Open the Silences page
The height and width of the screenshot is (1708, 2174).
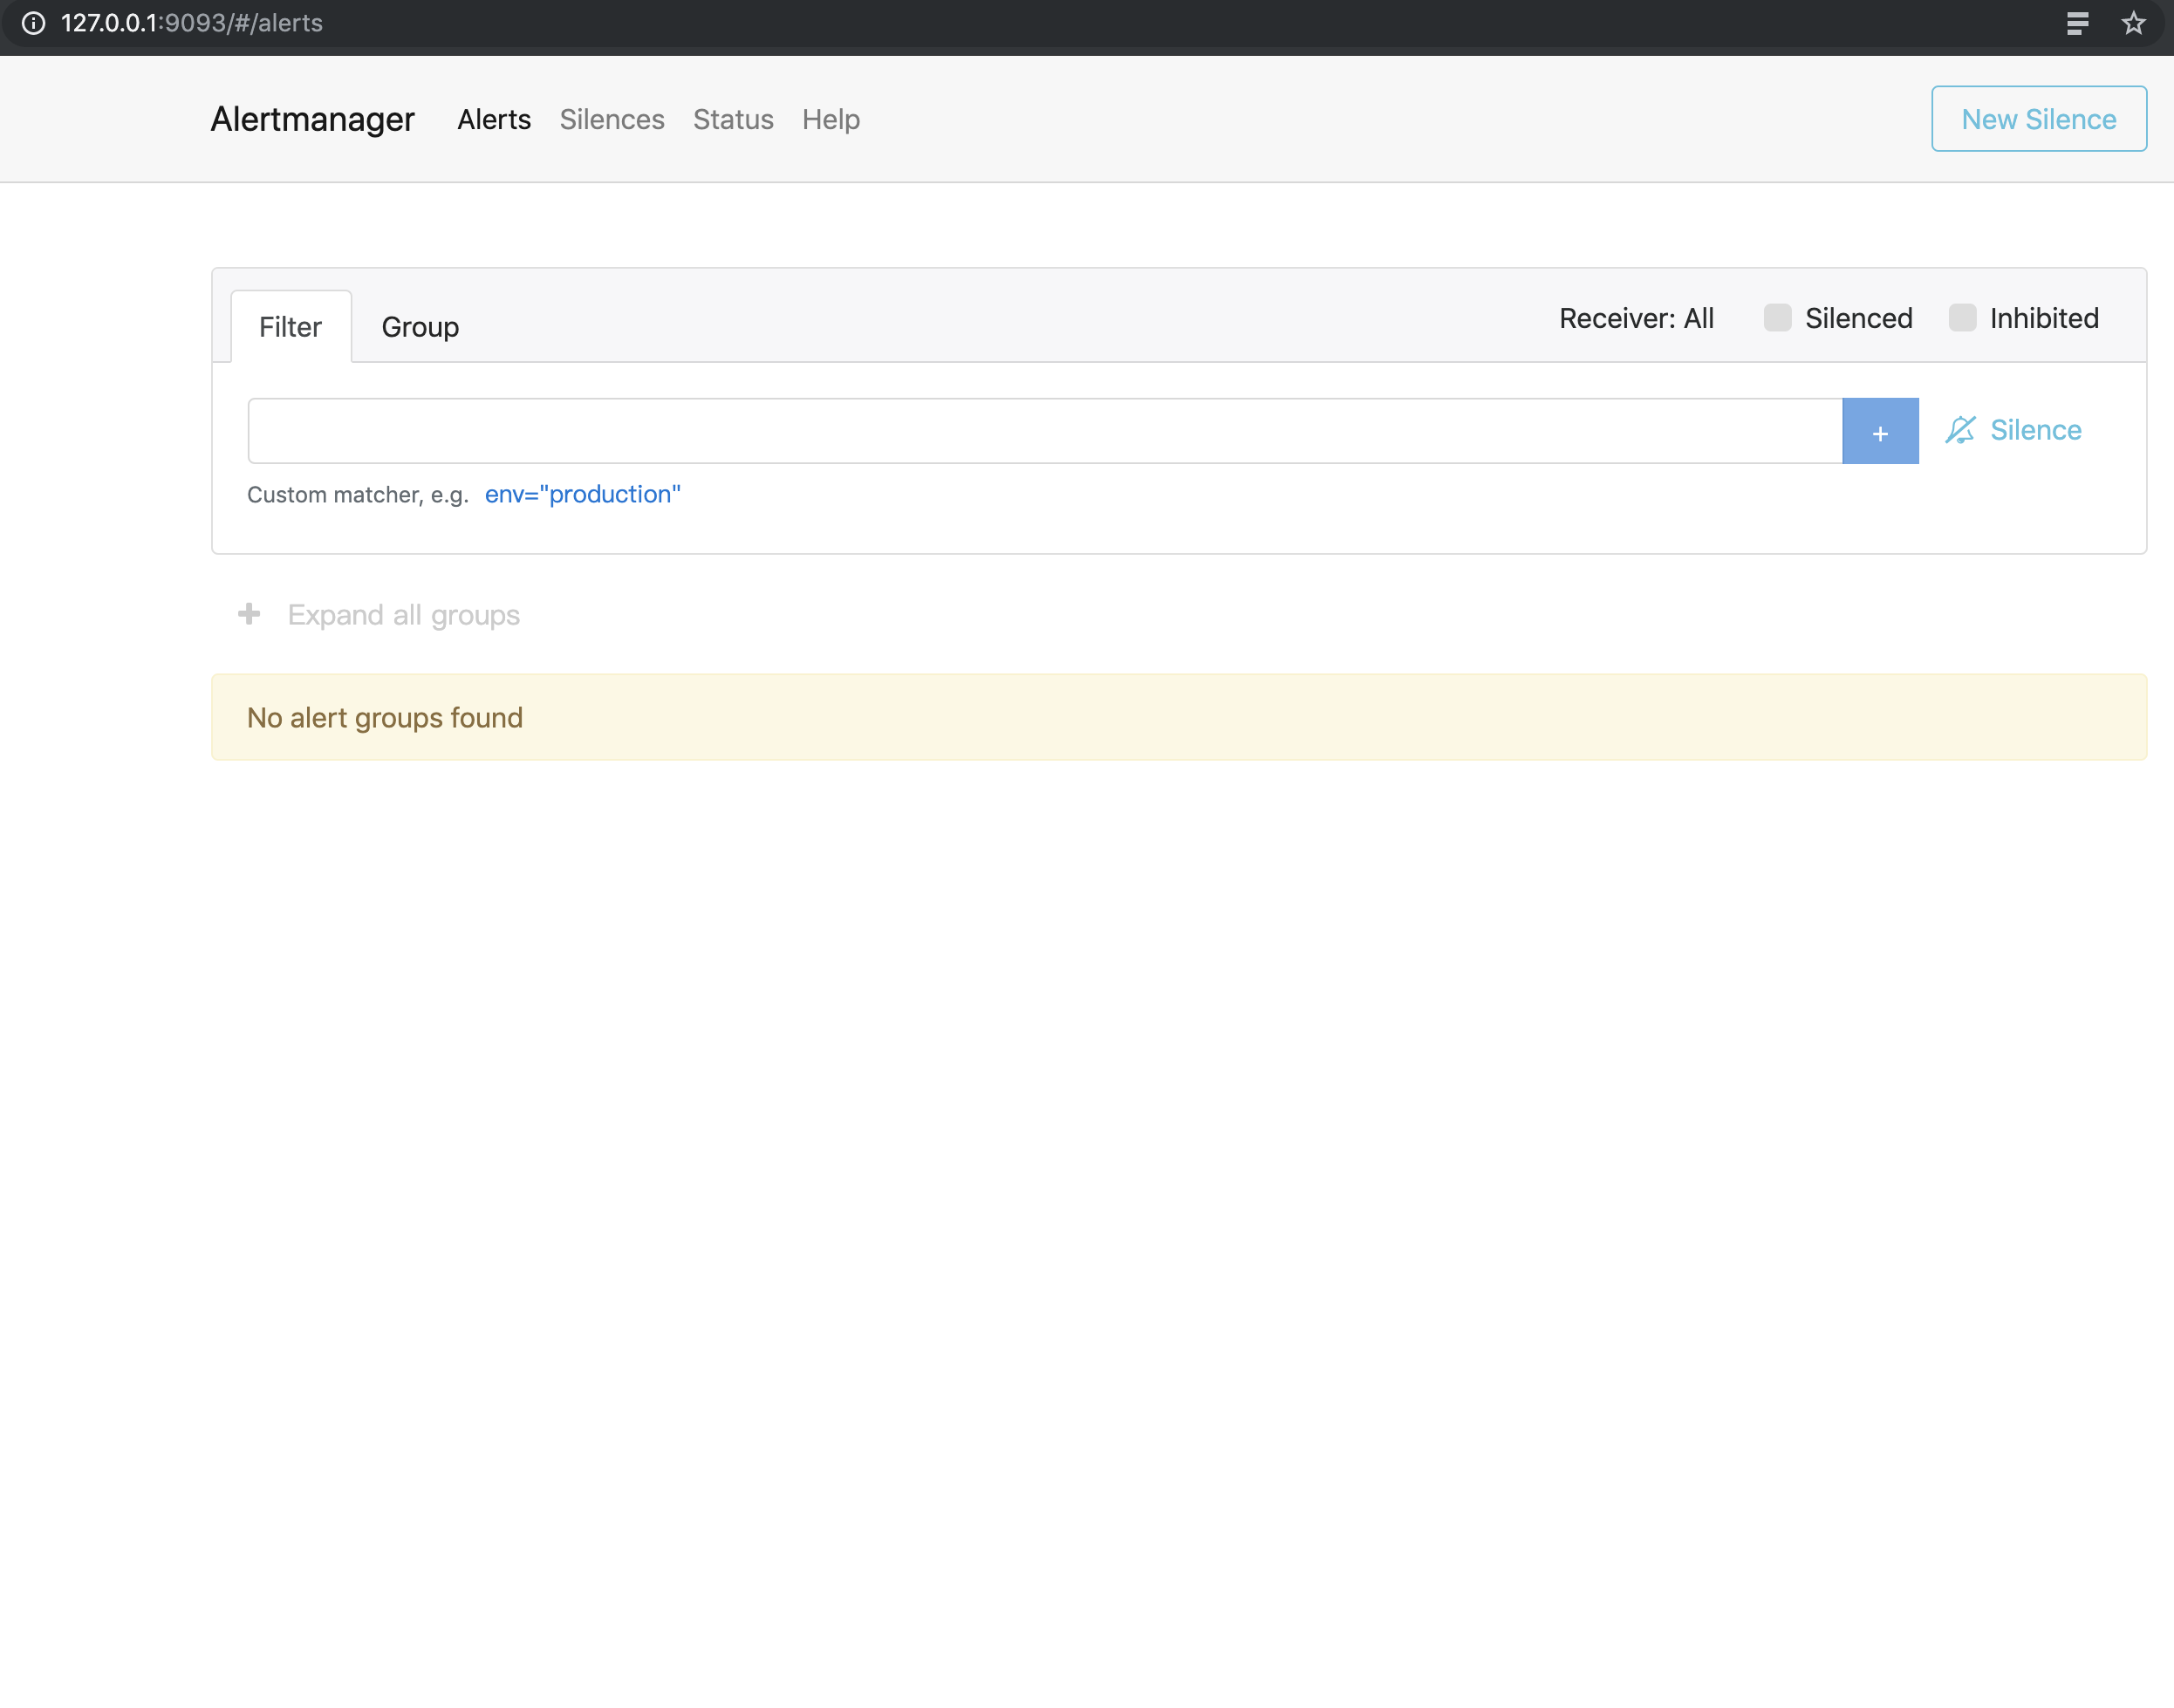(x=612, y=119)
